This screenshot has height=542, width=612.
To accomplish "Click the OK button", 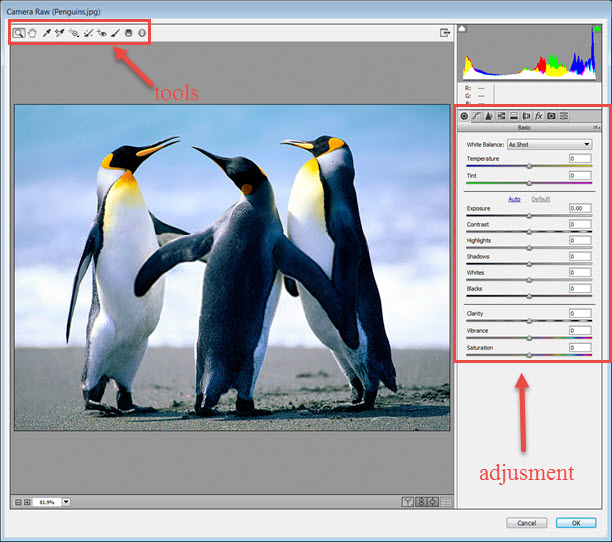I will coord(576,523).
